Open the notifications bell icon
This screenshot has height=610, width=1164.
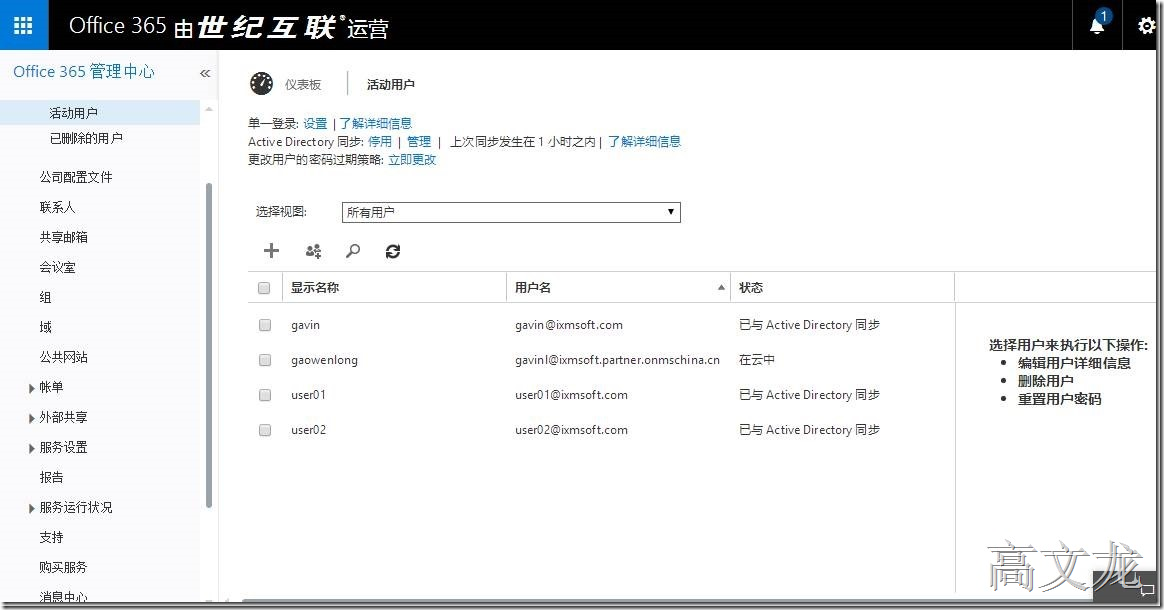tap(1096, 25)
